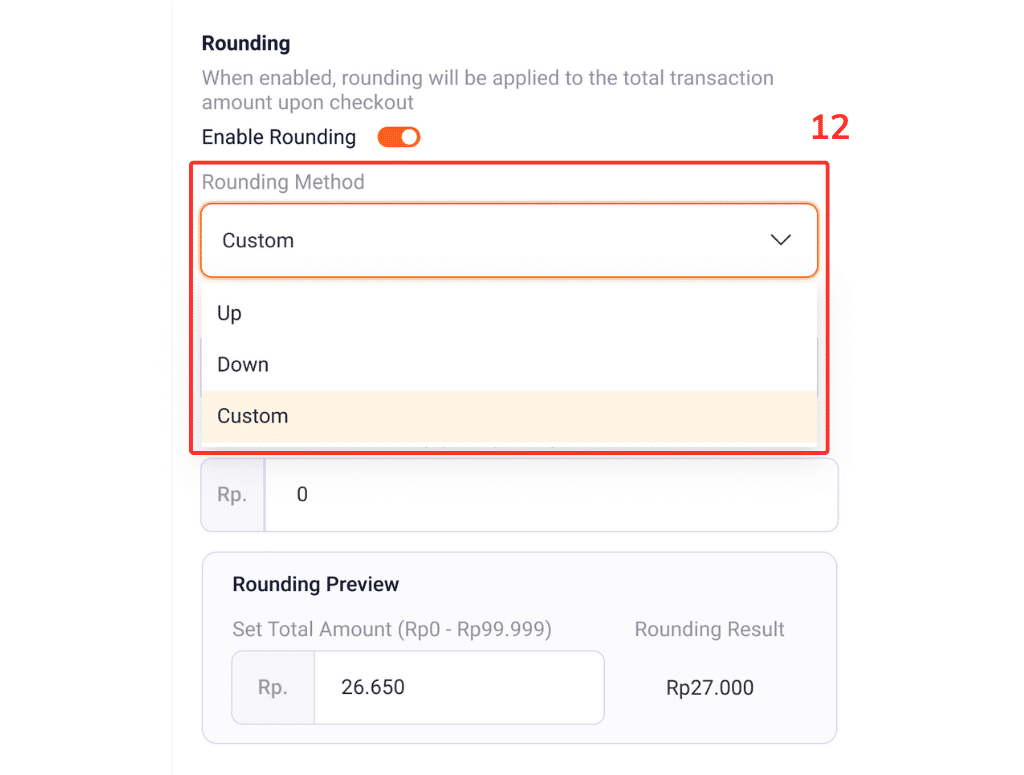Click the chevron arrow in the Rounding Method box
Screen dimensions: 1024x775
[x=780, y=240]
